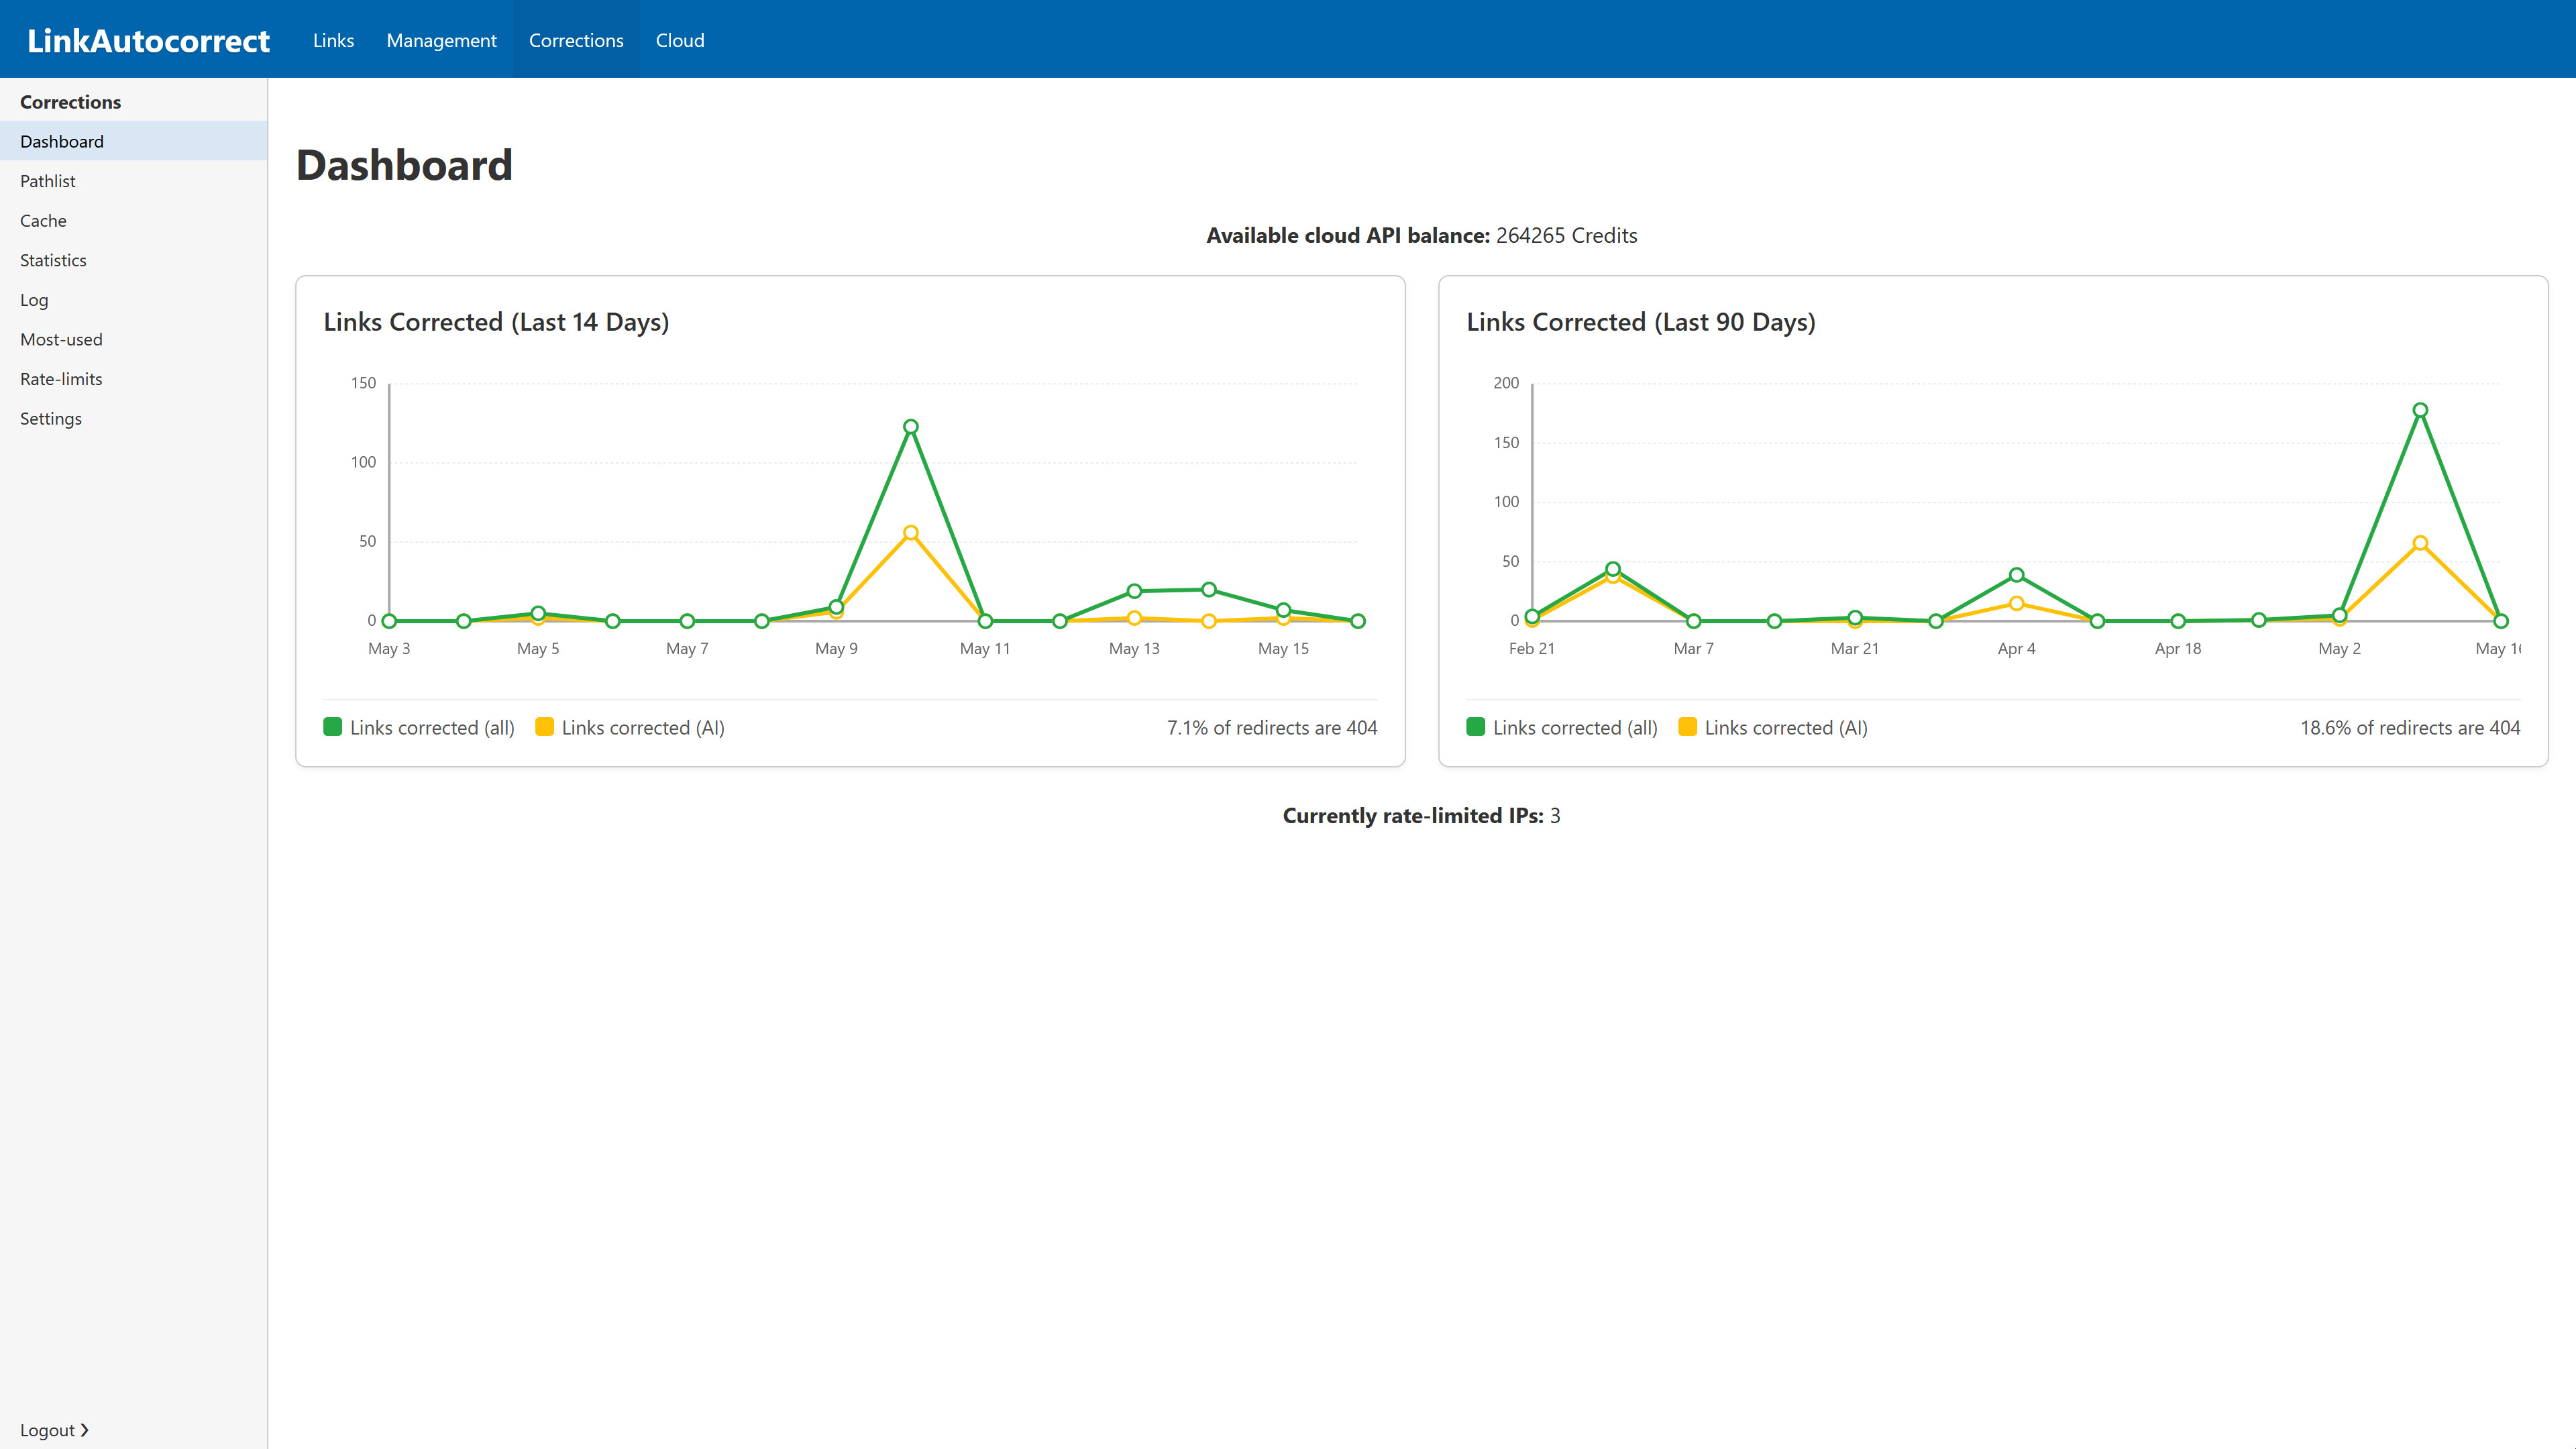Open the Corrections menu
The height and width of the screenshot is (1449, 2576).
pos(576,40)
